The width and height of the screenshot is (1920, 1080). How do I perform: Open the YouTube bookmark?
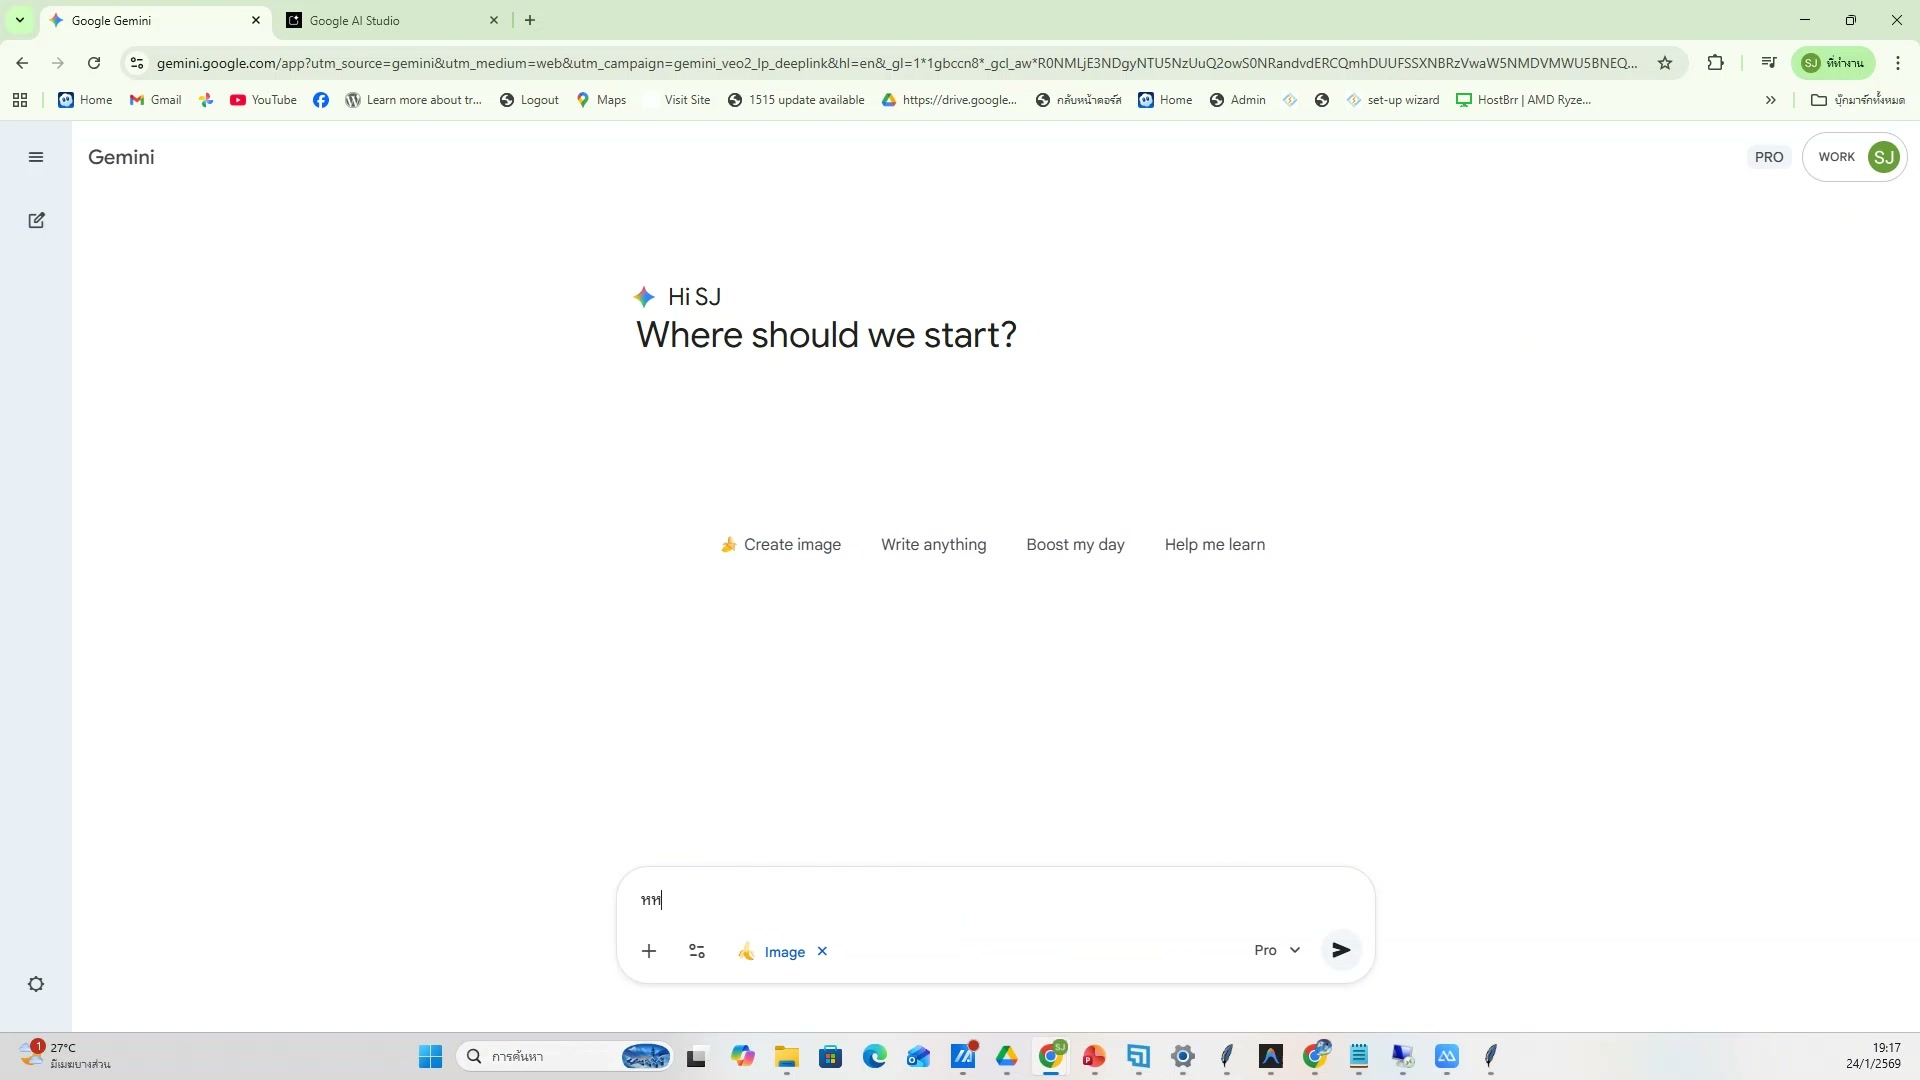[264, 100]
